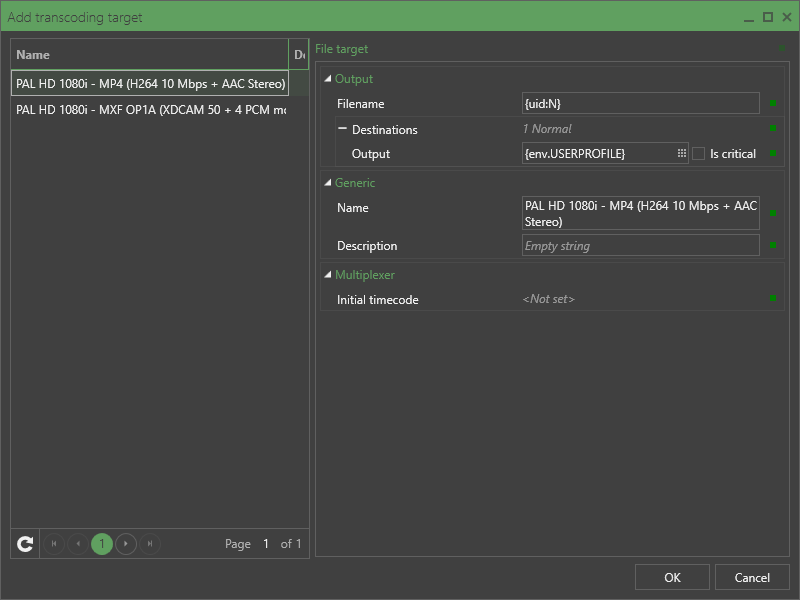
Task: Click the File target heading
Action: (x=341, y=49)
